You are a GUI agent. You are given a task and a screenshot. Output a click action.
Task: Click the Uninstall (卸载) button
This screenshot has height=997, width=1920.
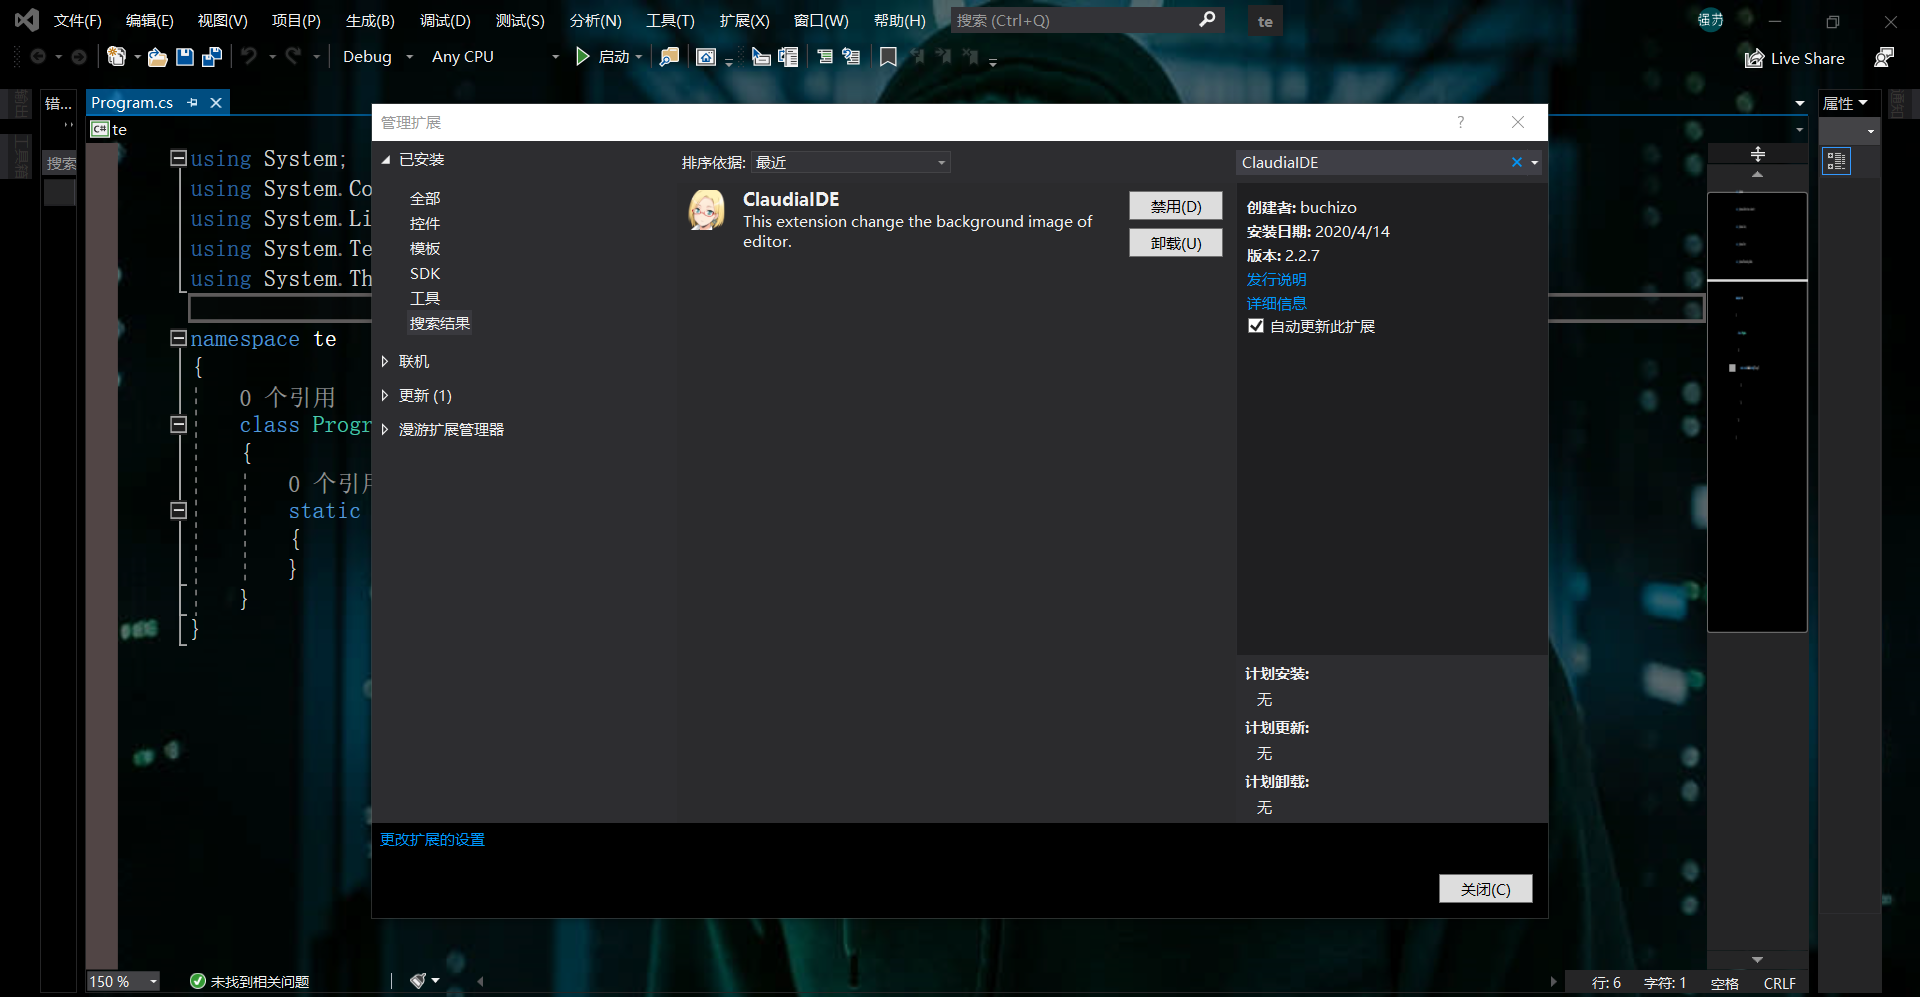1176,243
